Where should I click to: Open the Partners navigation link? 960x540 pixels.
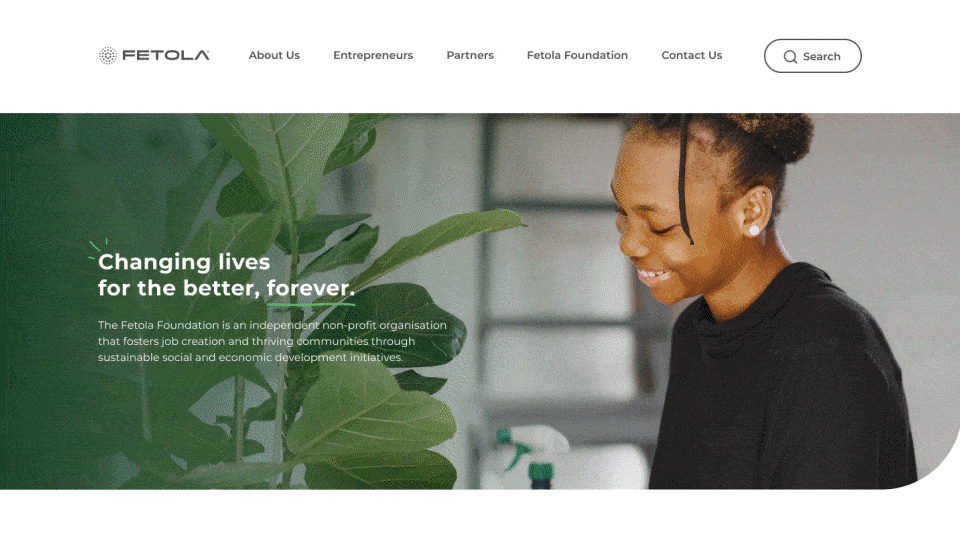coord(470,55)
